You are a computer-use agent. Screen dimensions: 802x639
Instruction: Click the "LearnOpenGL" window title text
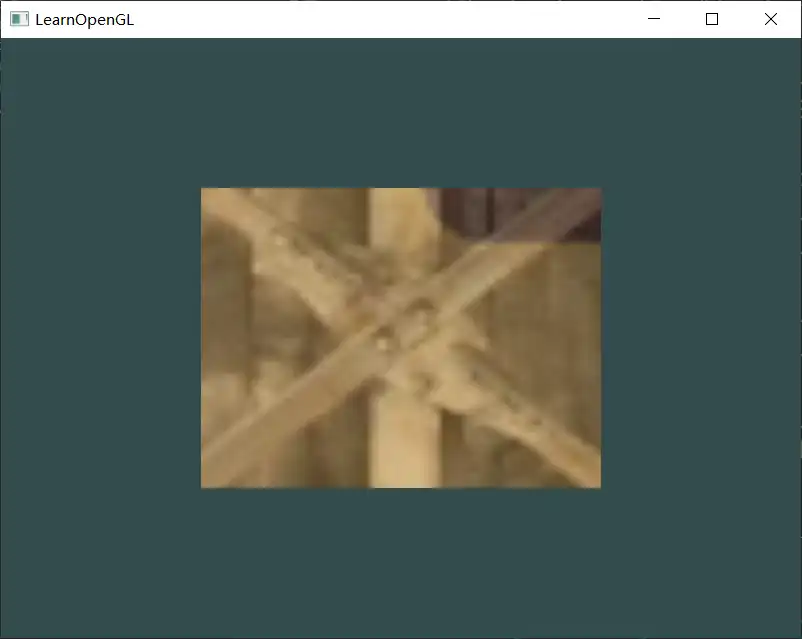pos(84,19)
